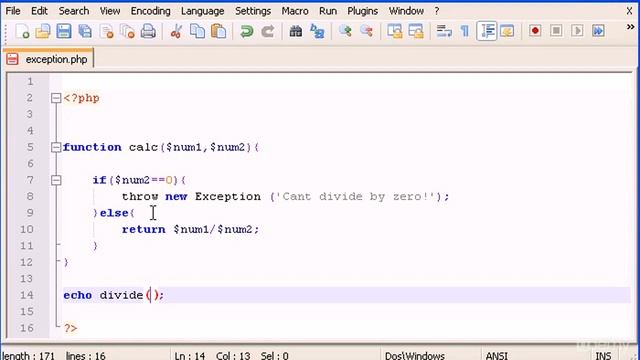Open the Macro menu
Image resolution: width=640 pixels, height=360 pixels.
[295, 11]
